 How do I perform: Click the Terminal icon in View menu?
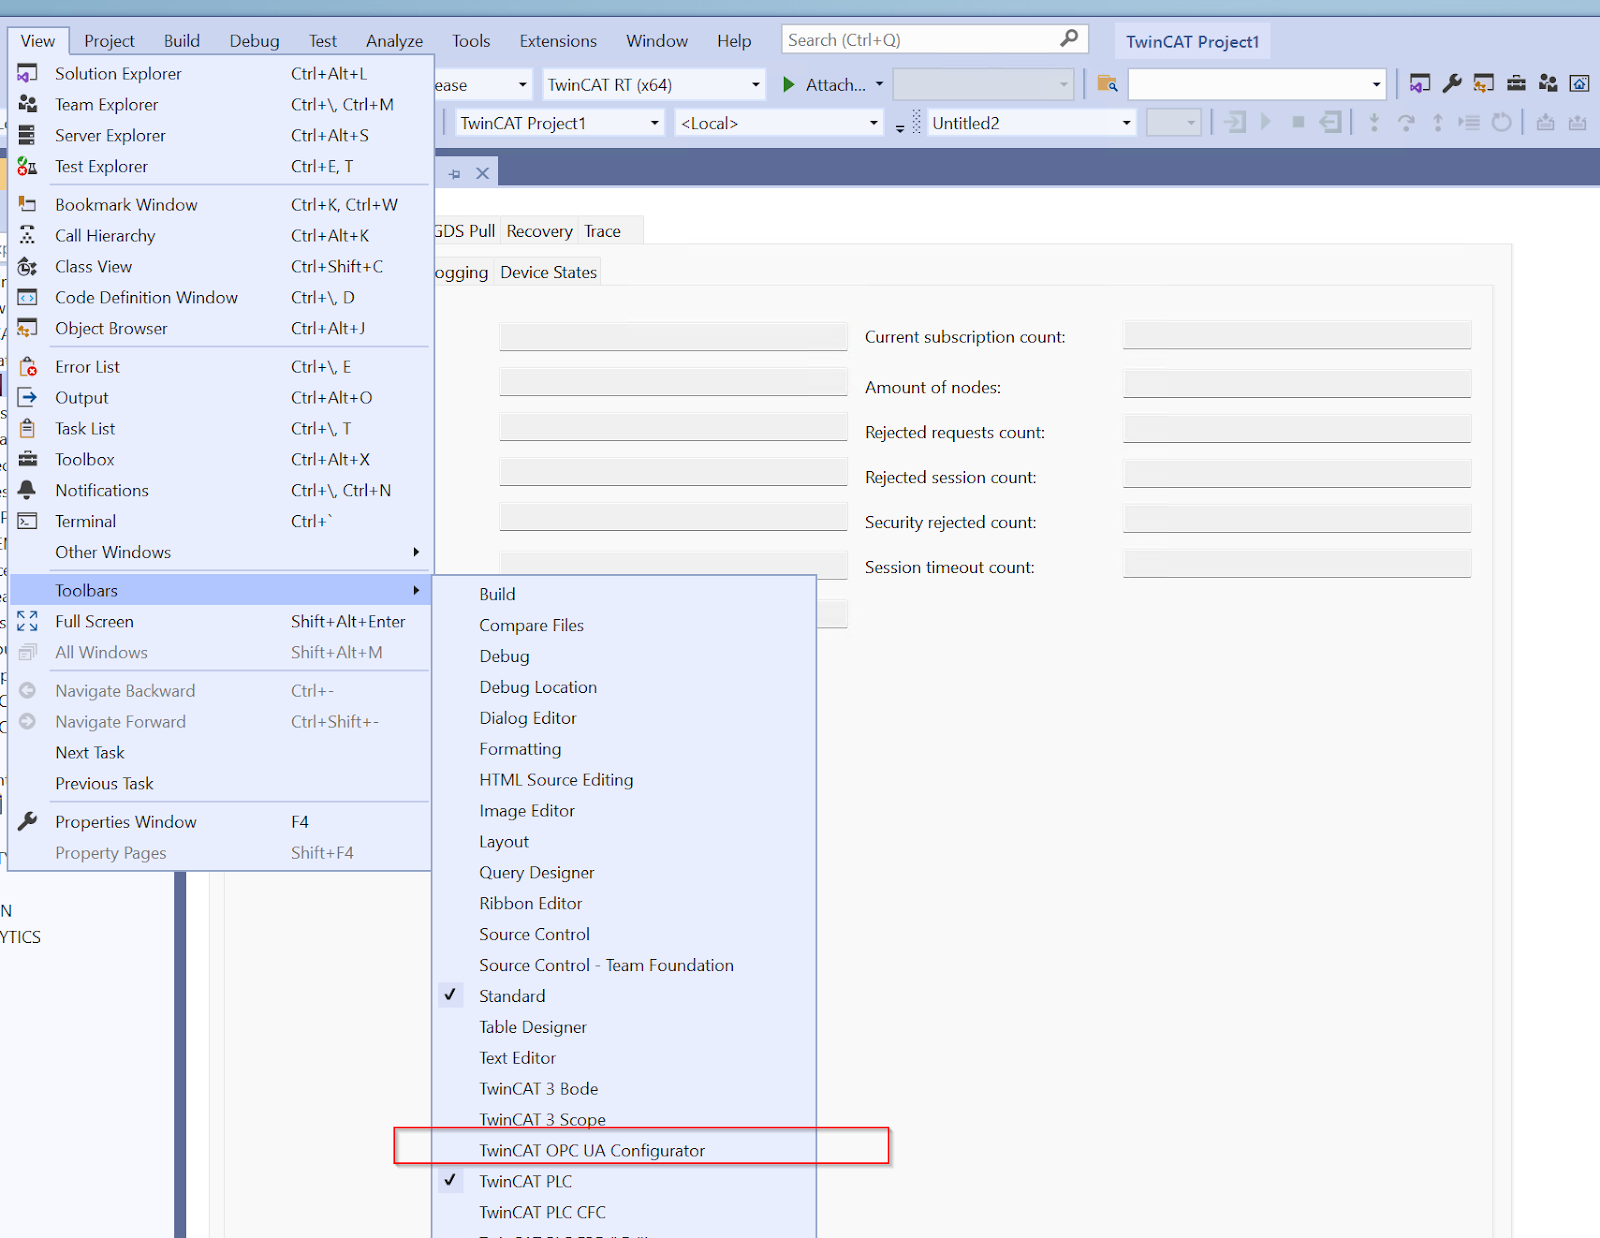pyautogui.click(x=28, y=521)
